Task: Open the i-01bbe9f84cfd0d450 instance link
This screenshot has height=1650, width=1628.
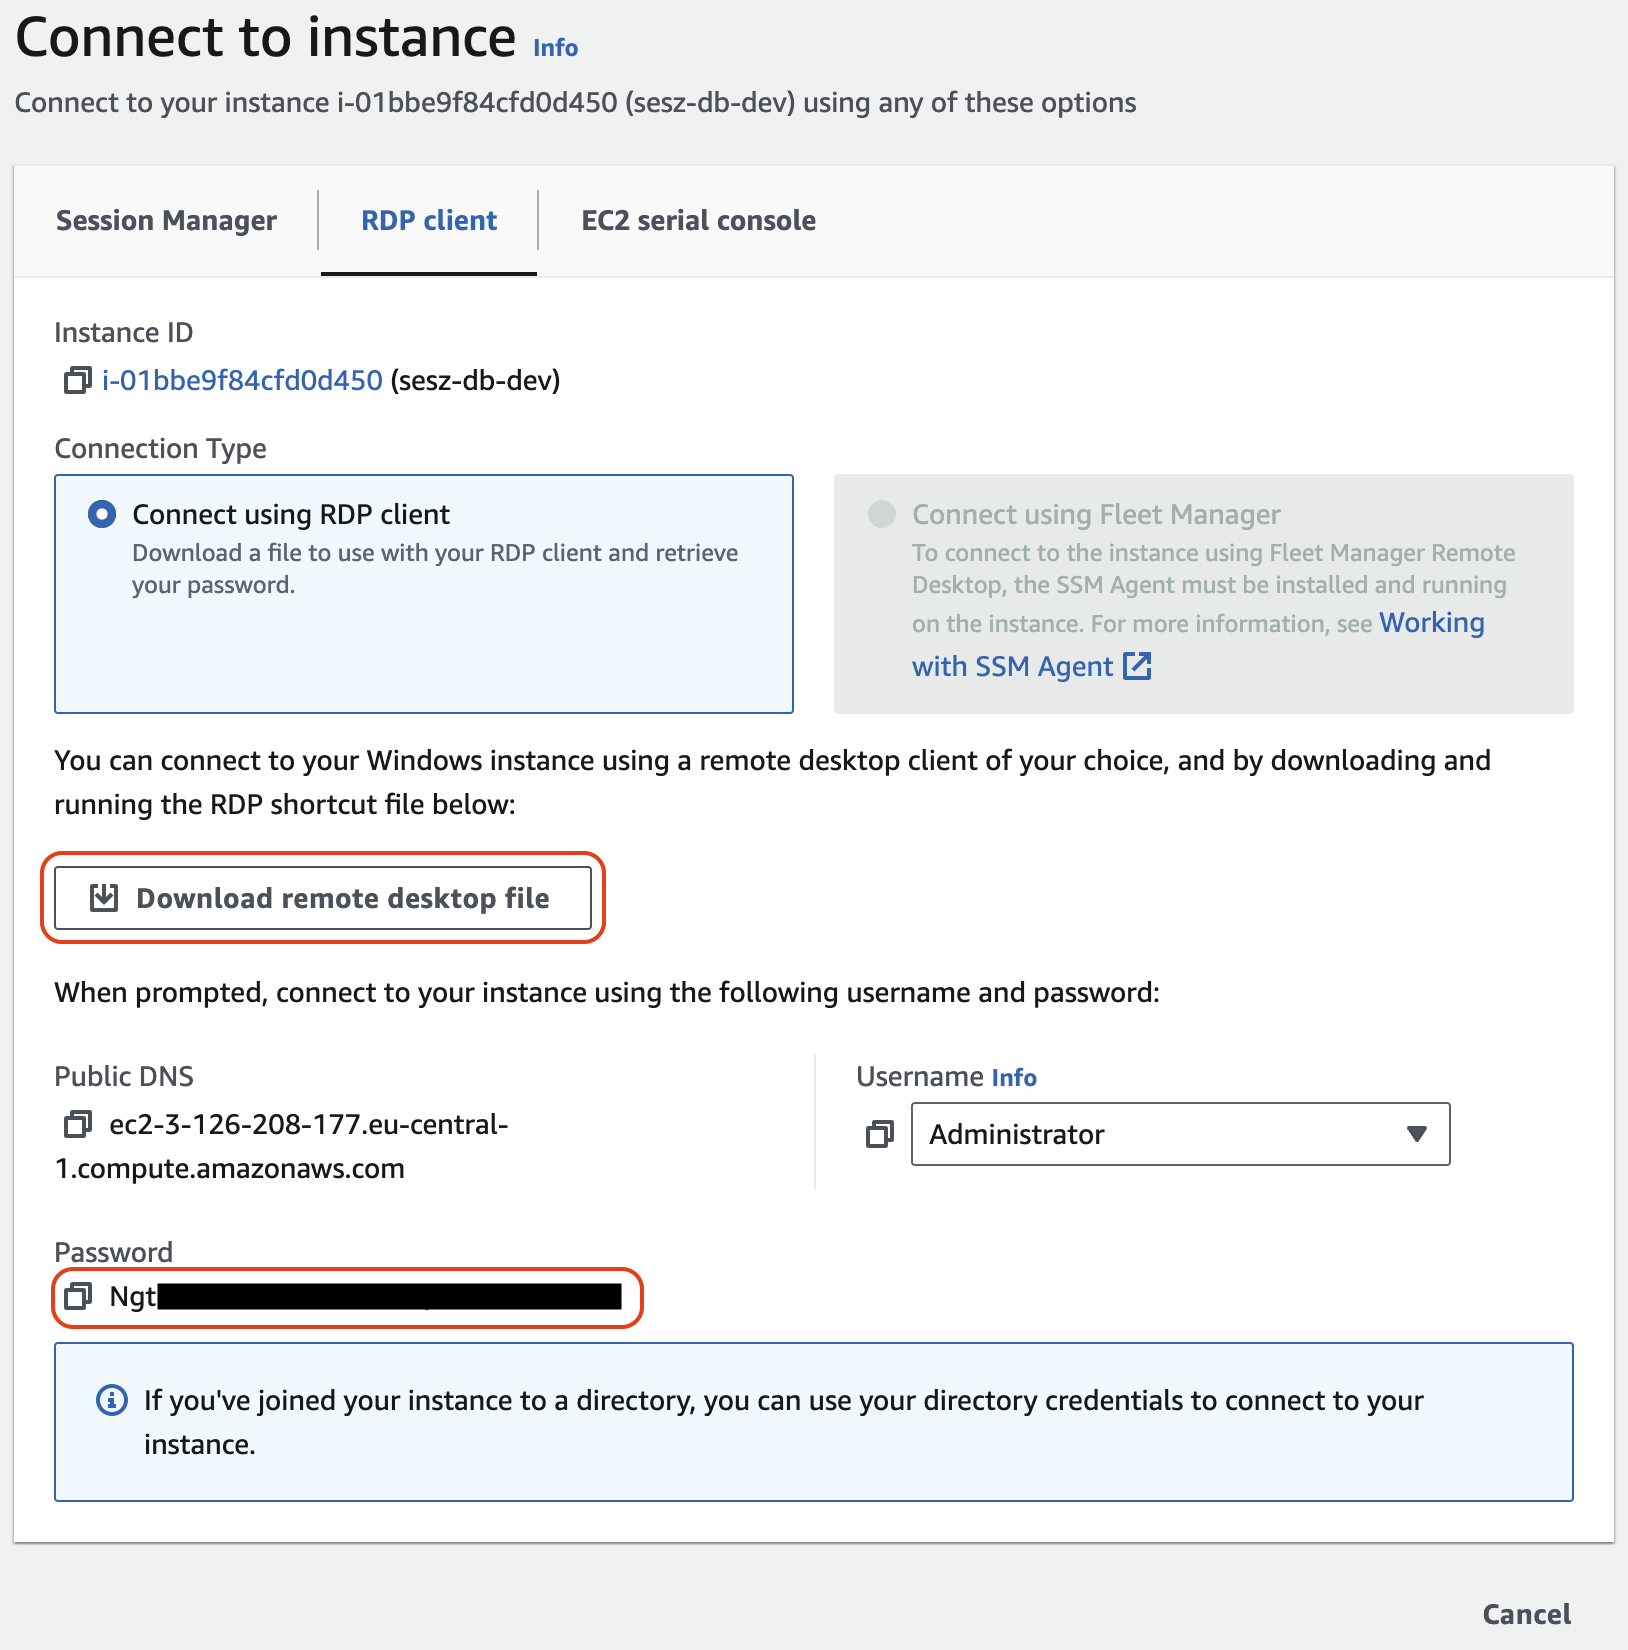Action: pos(241,380)
